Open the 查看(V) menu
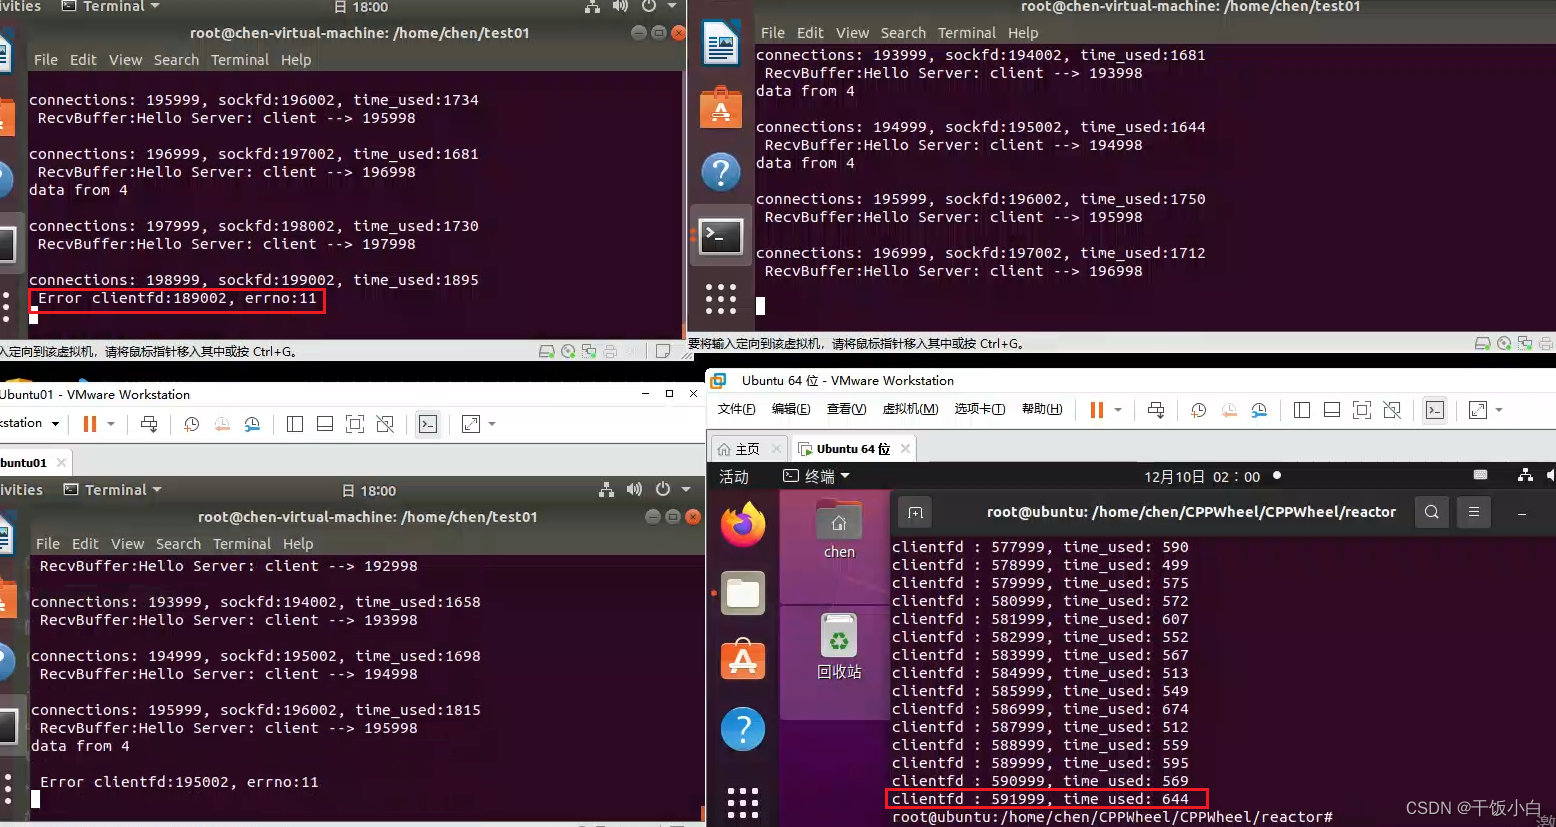 coord(846,409)
